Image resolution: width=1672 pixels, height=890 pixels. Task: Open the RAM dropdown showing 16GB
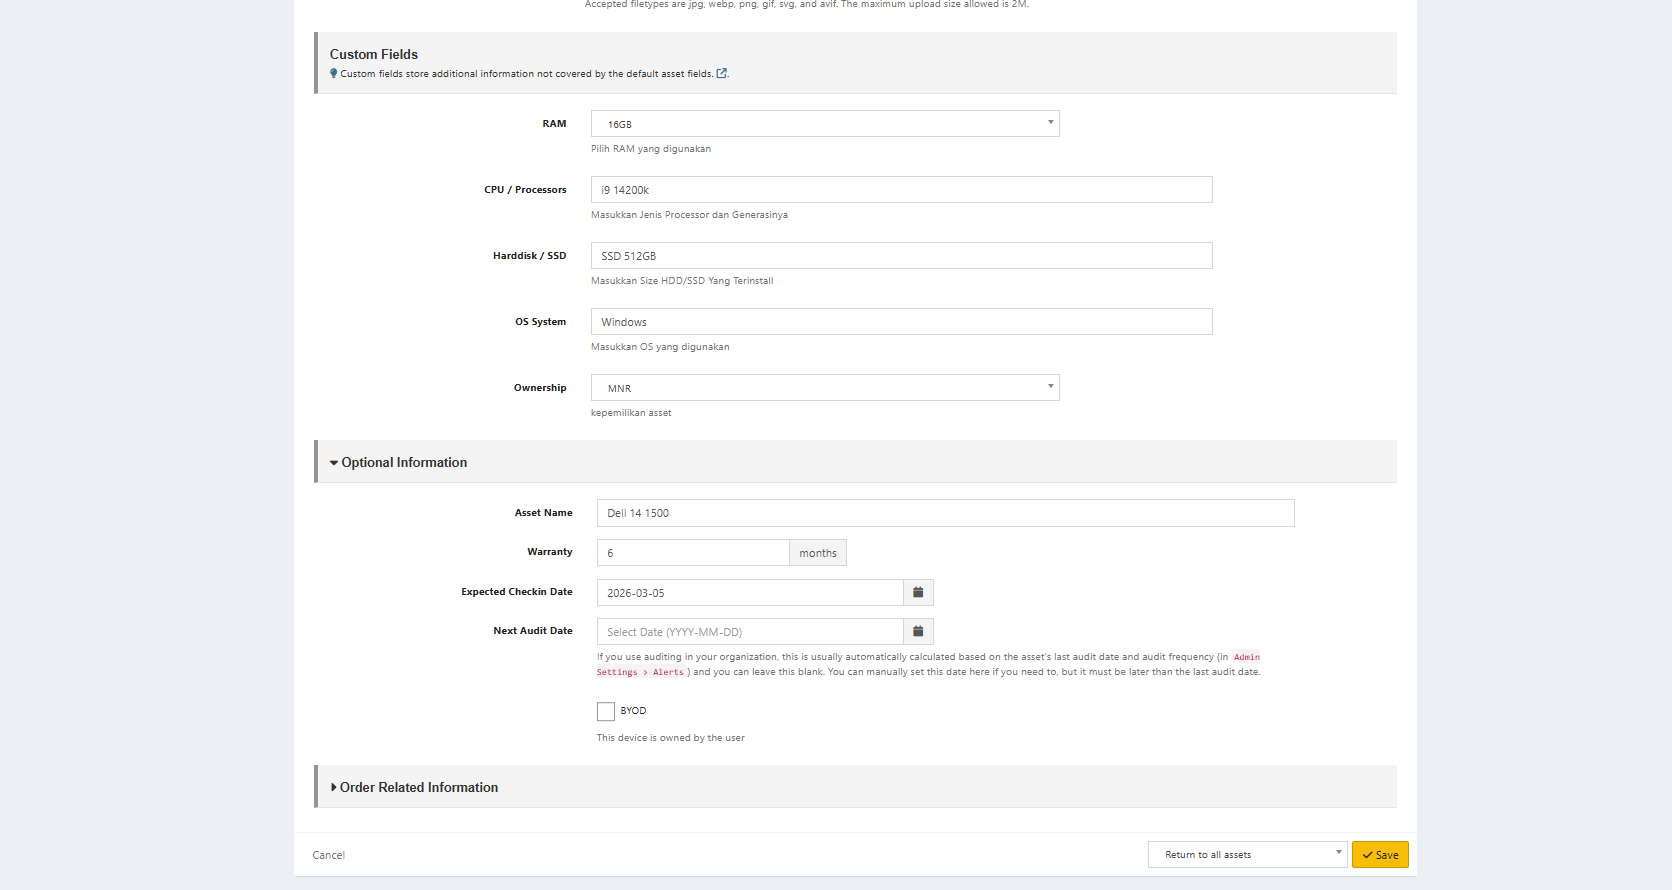pos(825,124)
